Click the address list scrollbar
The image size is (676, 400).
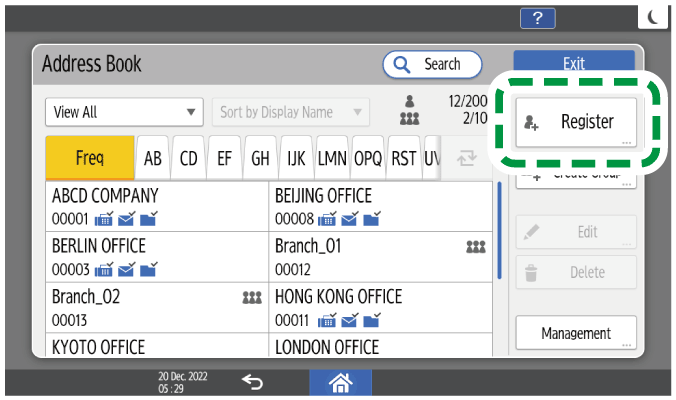click(x=500, y=230)
